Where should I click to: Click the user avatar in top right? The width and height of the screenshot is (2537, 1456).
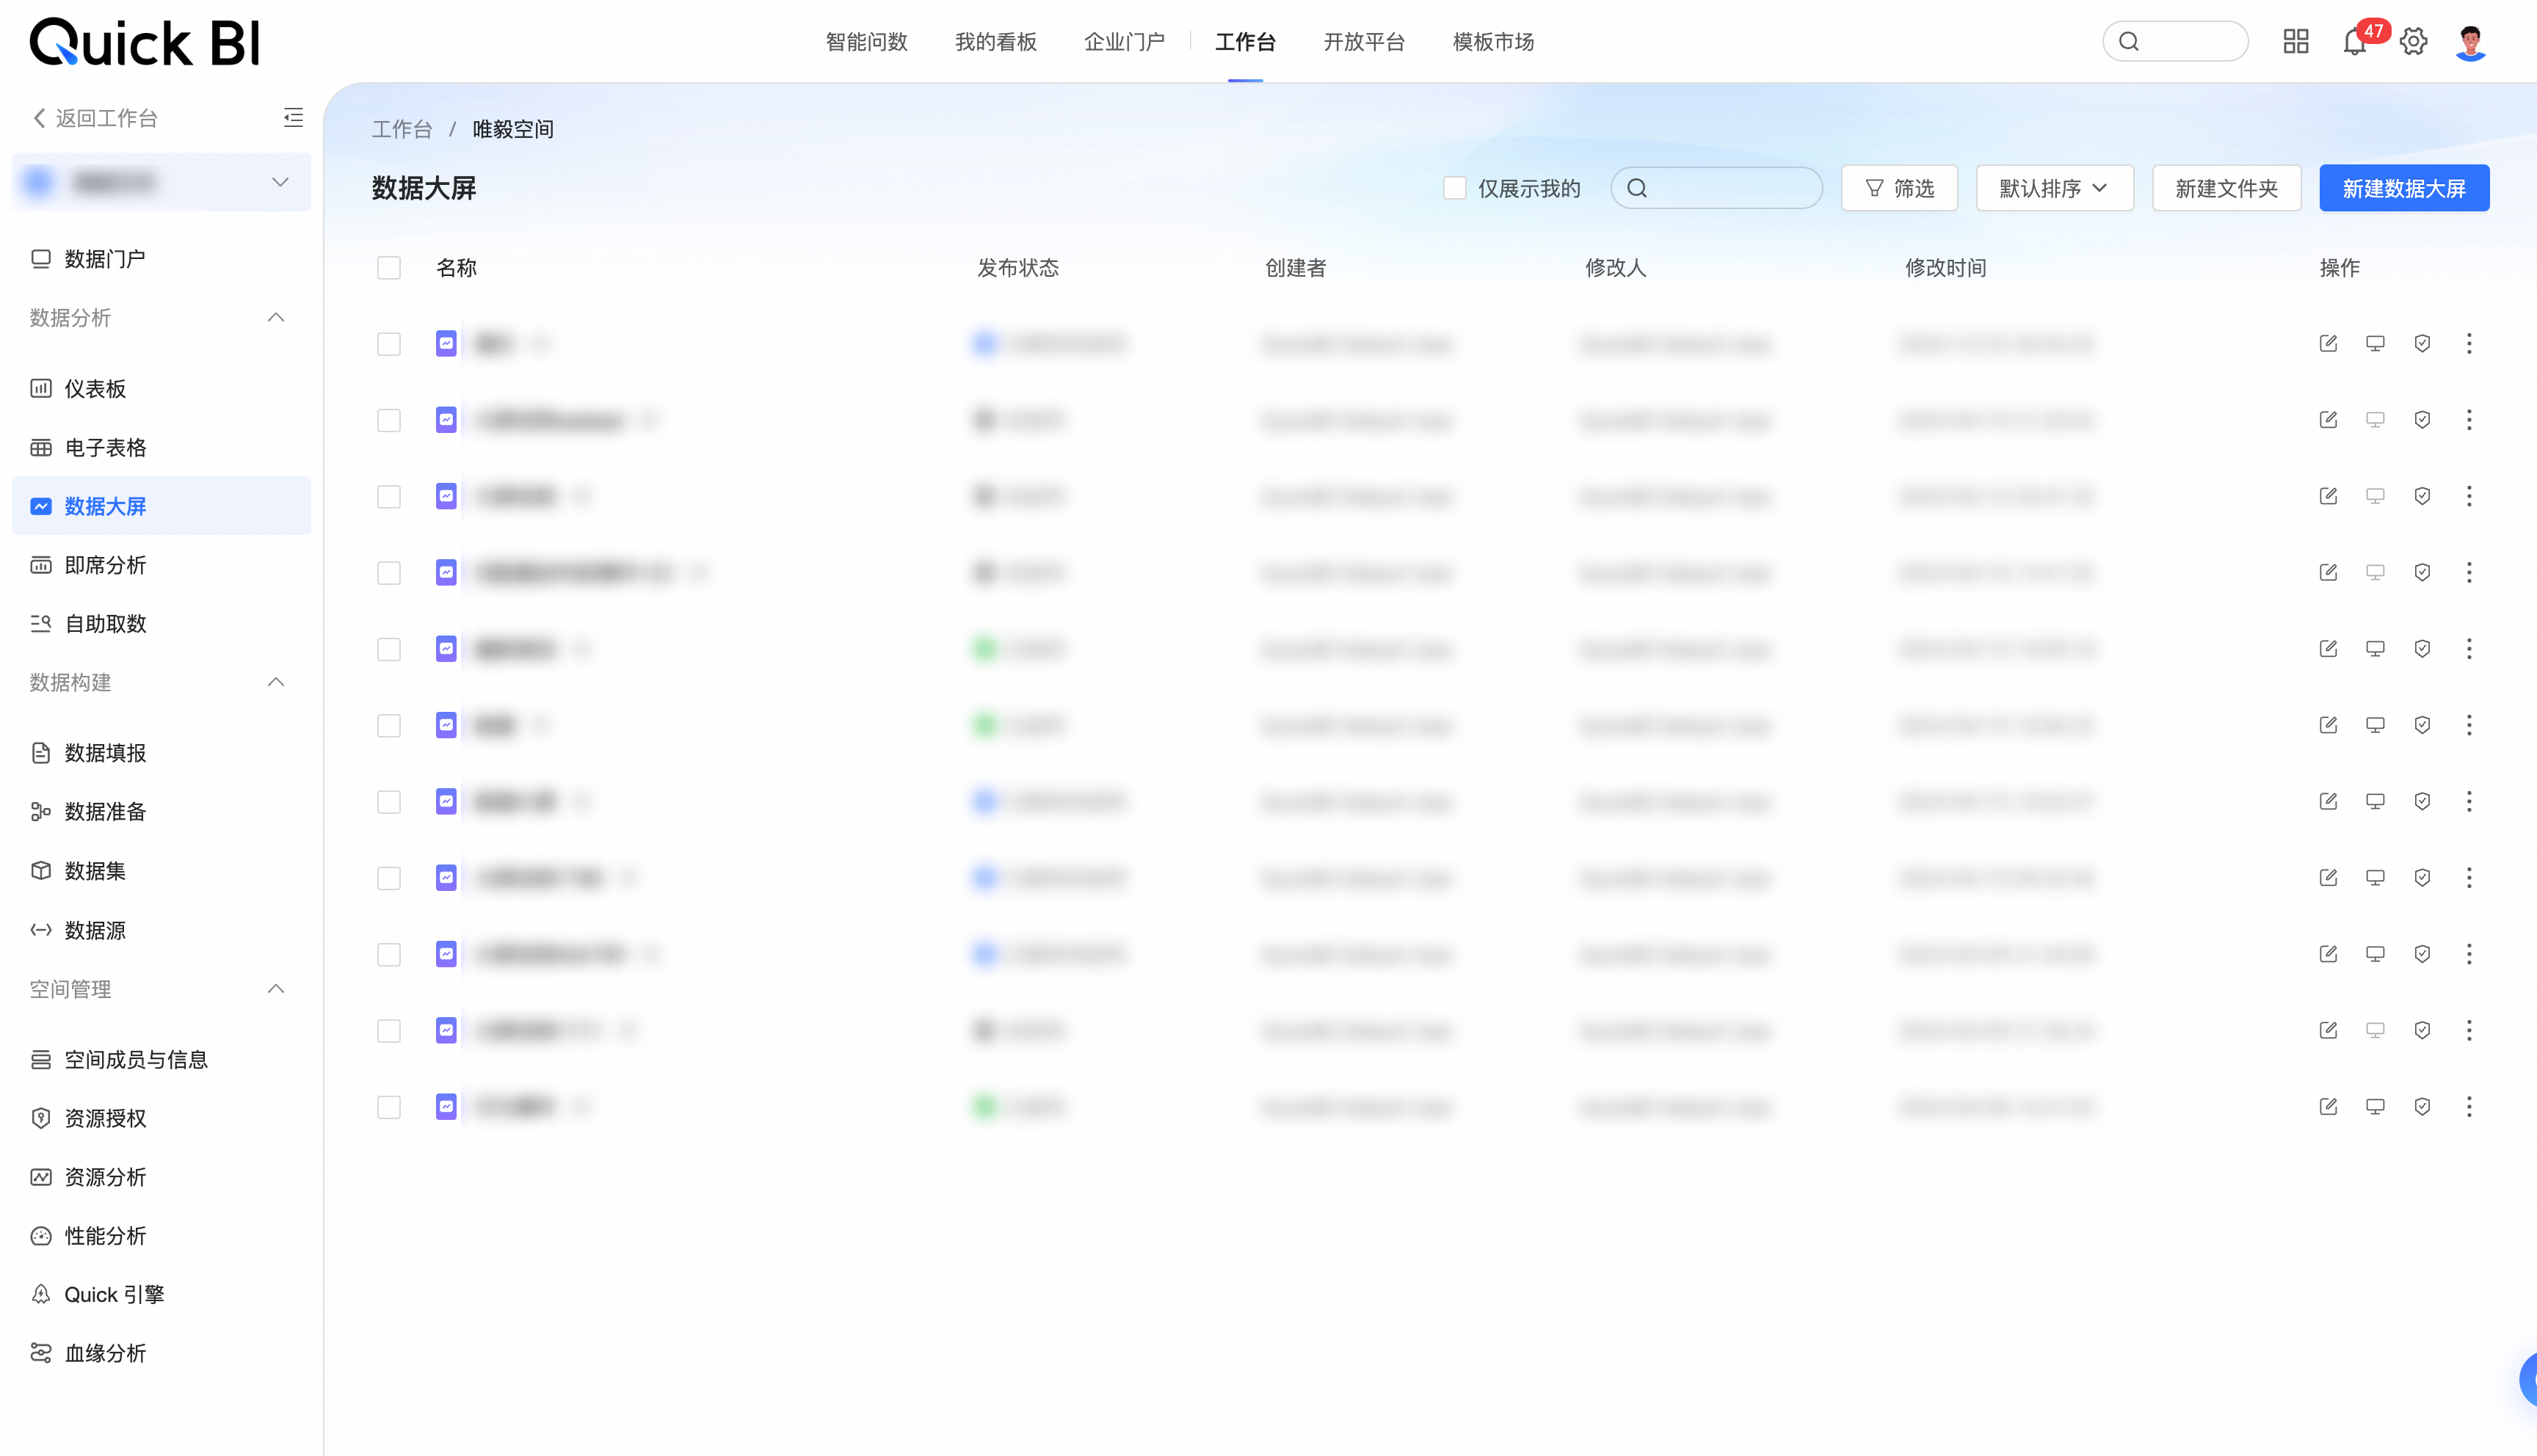pyautogui.click(x=2470, y=42)
